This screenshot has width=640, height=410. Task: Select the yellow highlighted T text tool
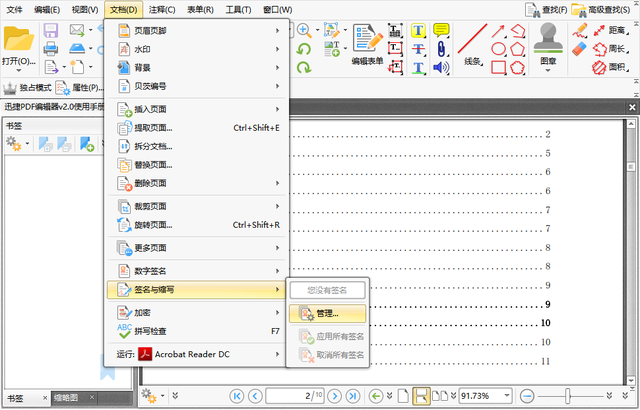(x=418, y=31)
